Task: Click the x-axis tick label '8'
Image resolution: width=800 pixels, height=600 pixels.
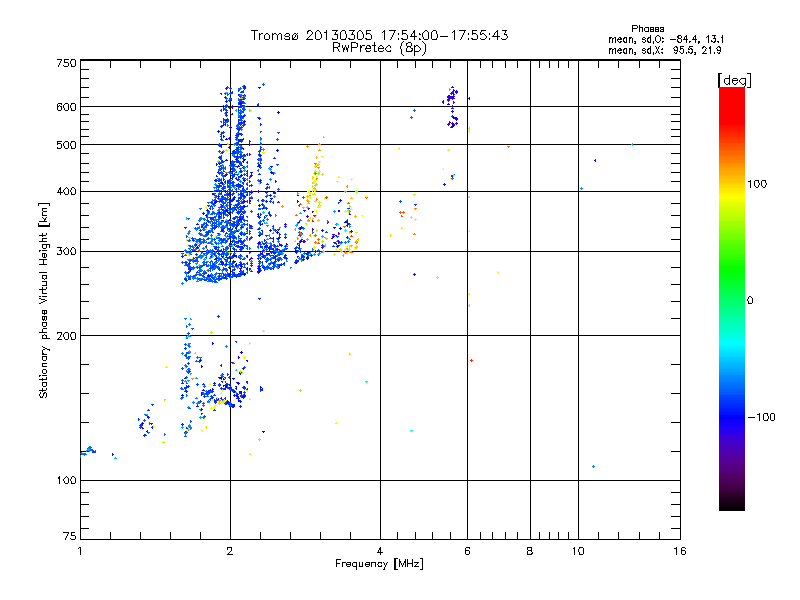Action: point(530,551)
